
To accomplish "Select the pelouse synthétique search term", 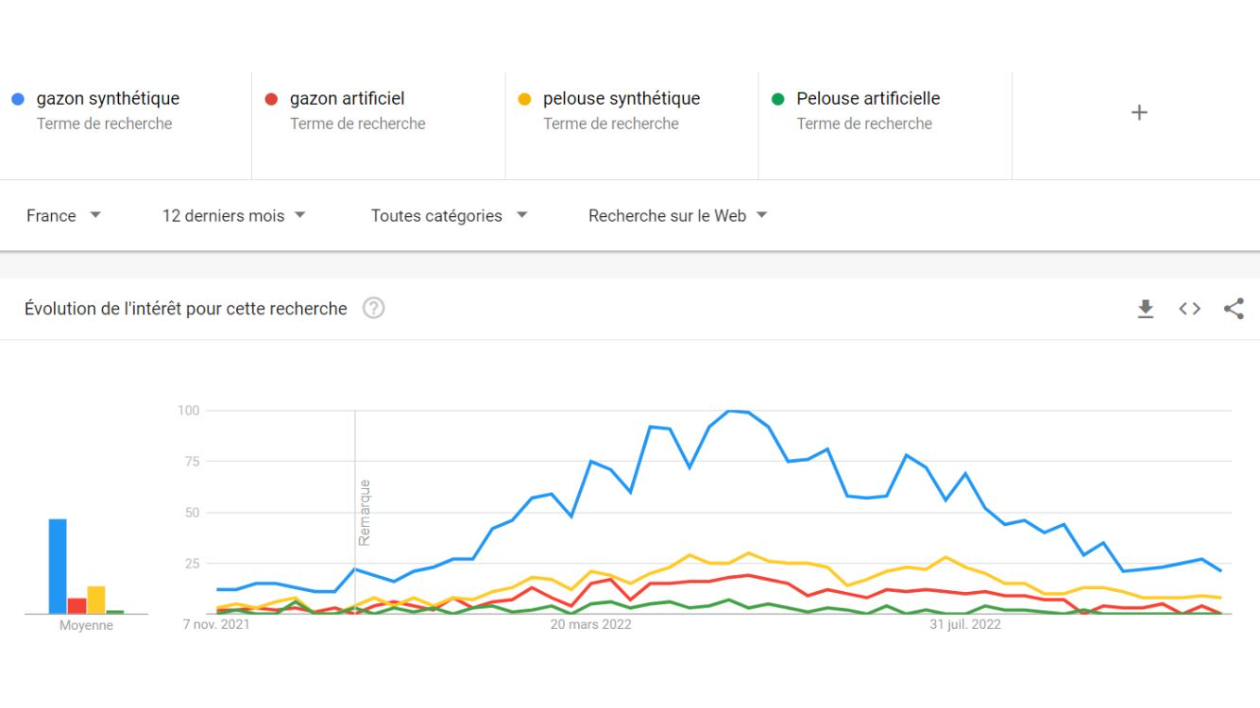I will tap(621, 99).
